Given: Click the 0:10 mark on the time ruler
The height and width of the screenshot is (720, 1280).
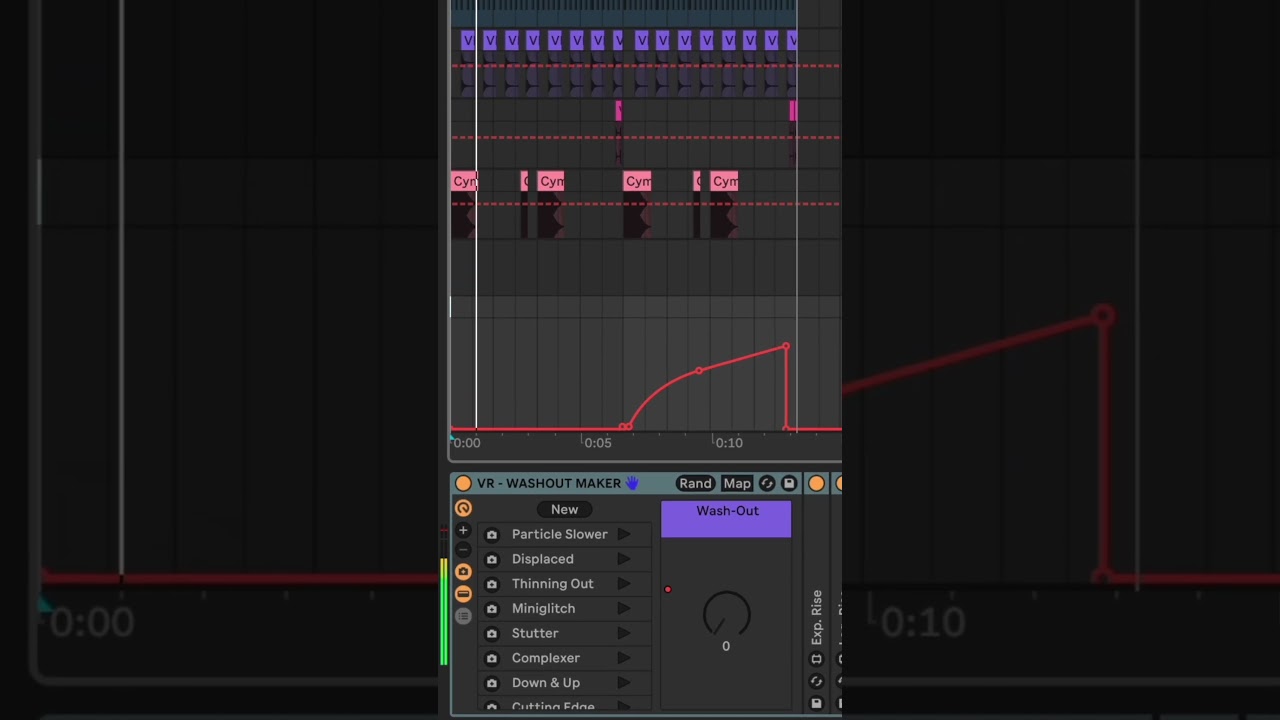Looking at the screenshot, I should (728, 443).
